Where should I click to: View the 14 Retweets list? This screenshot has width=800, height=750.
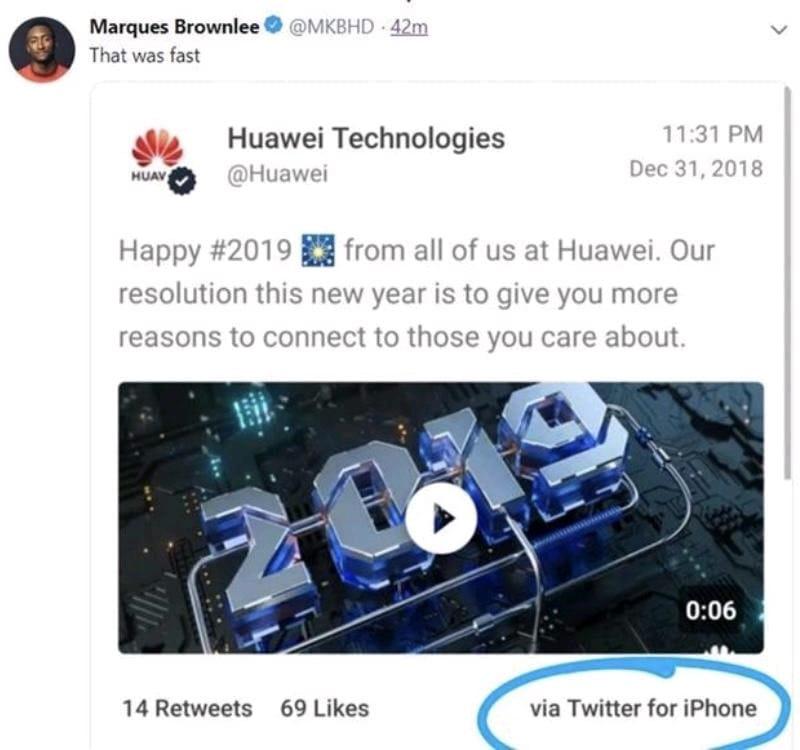pos(187,708)
